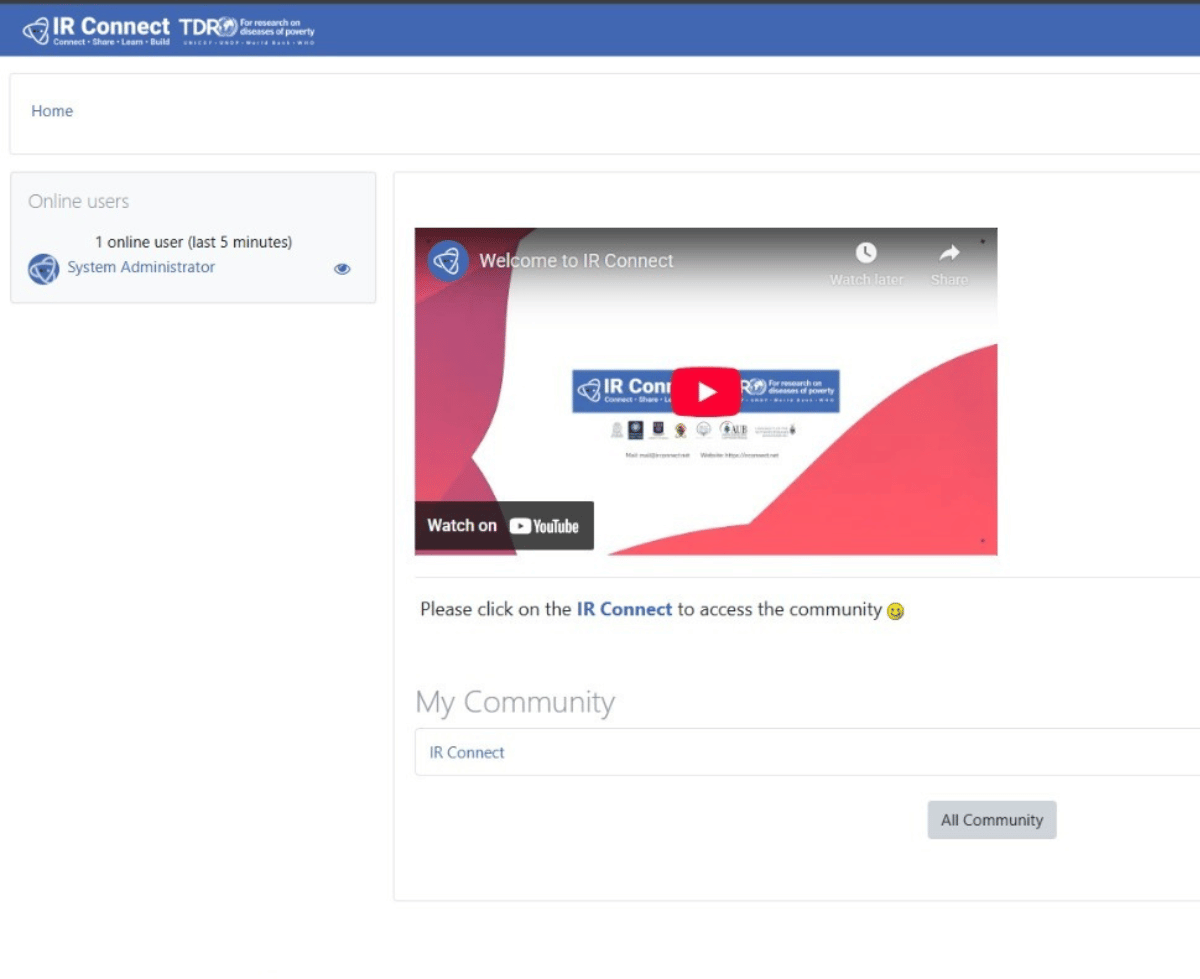
Task: Click the Share arrow icon on the video
Action: tap(949, 254)
